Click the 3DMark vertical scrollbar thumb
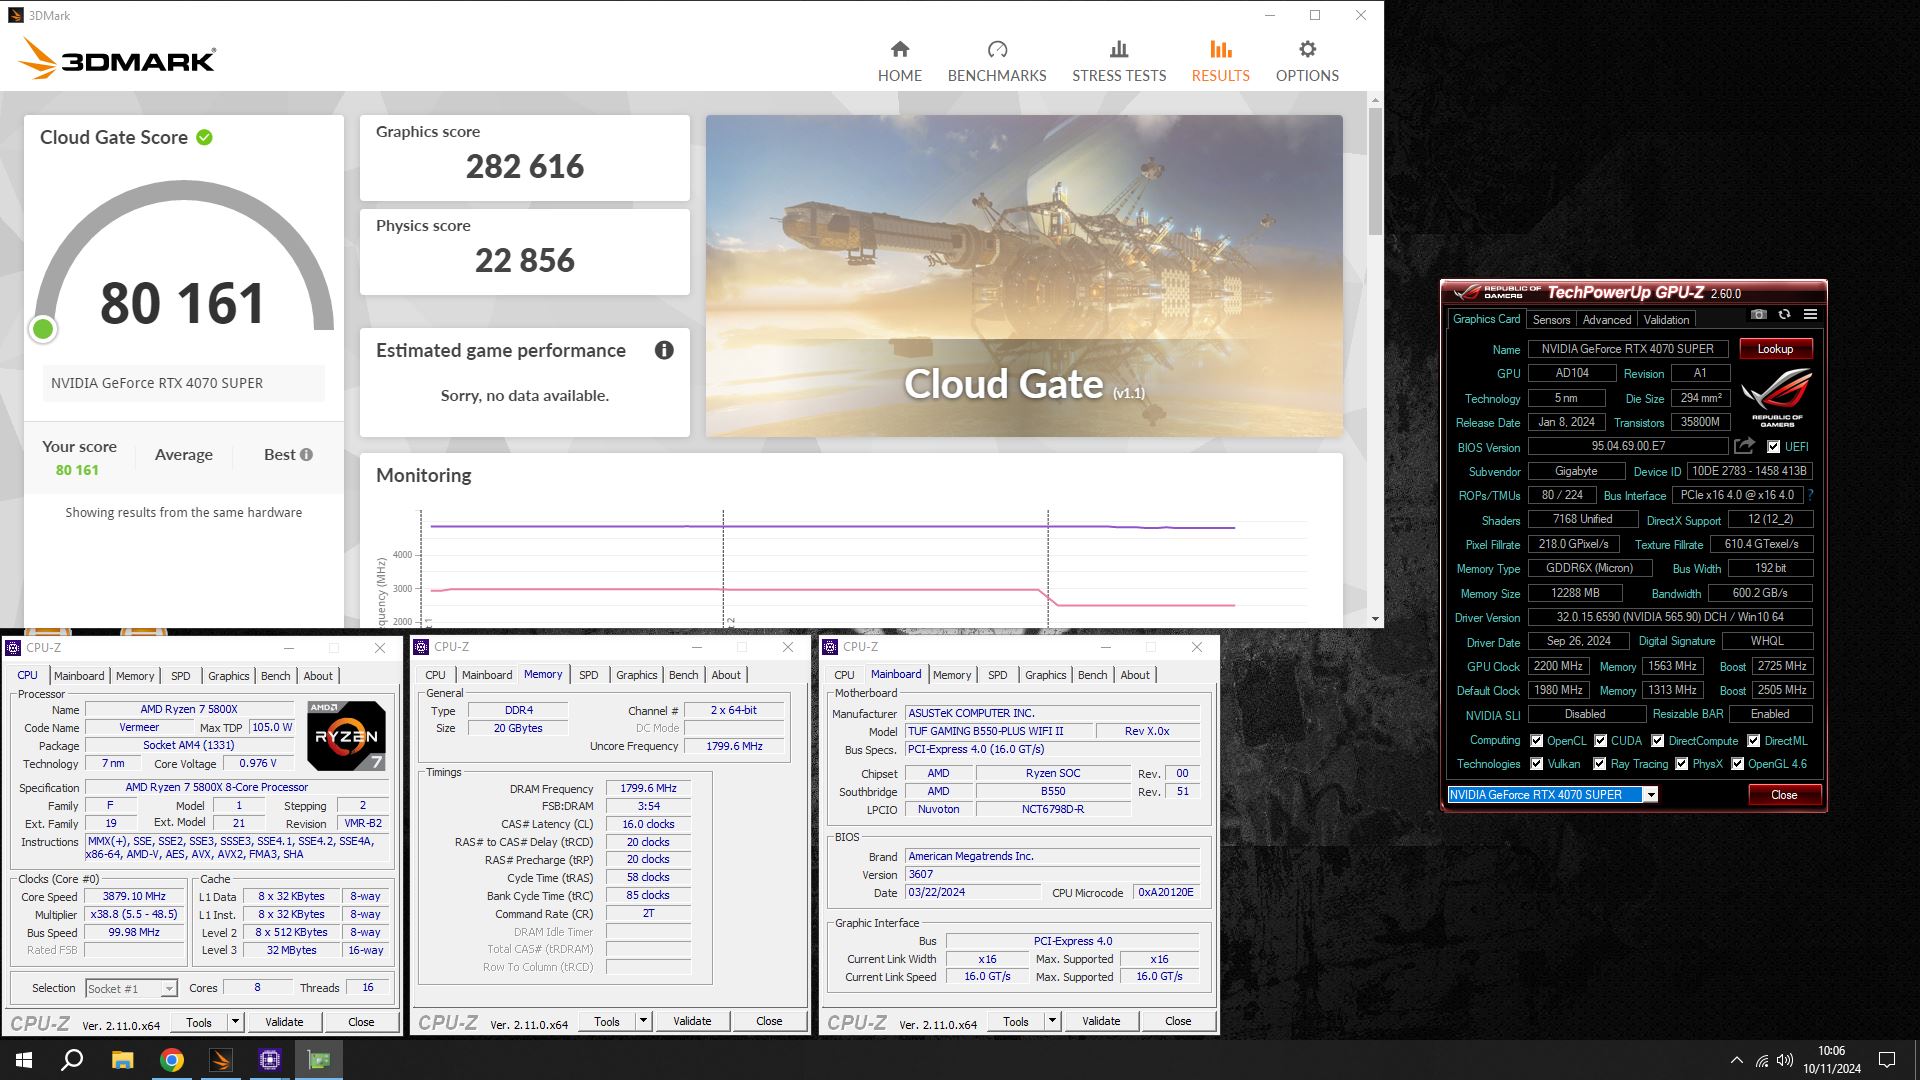 [x=1375, y=170]
